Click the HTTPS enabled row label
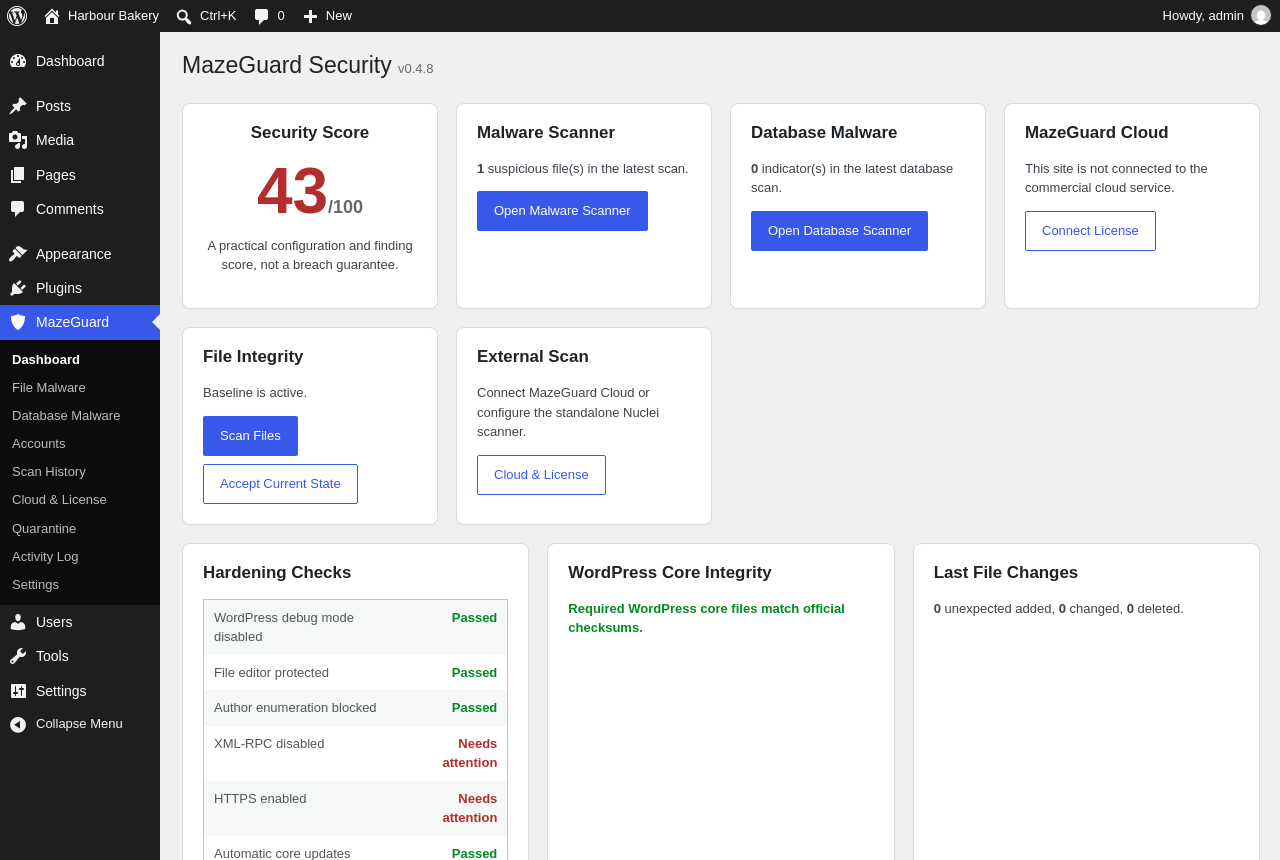Image resolution: width=1280 pixels, height=860 pixels. coord(260,798)
